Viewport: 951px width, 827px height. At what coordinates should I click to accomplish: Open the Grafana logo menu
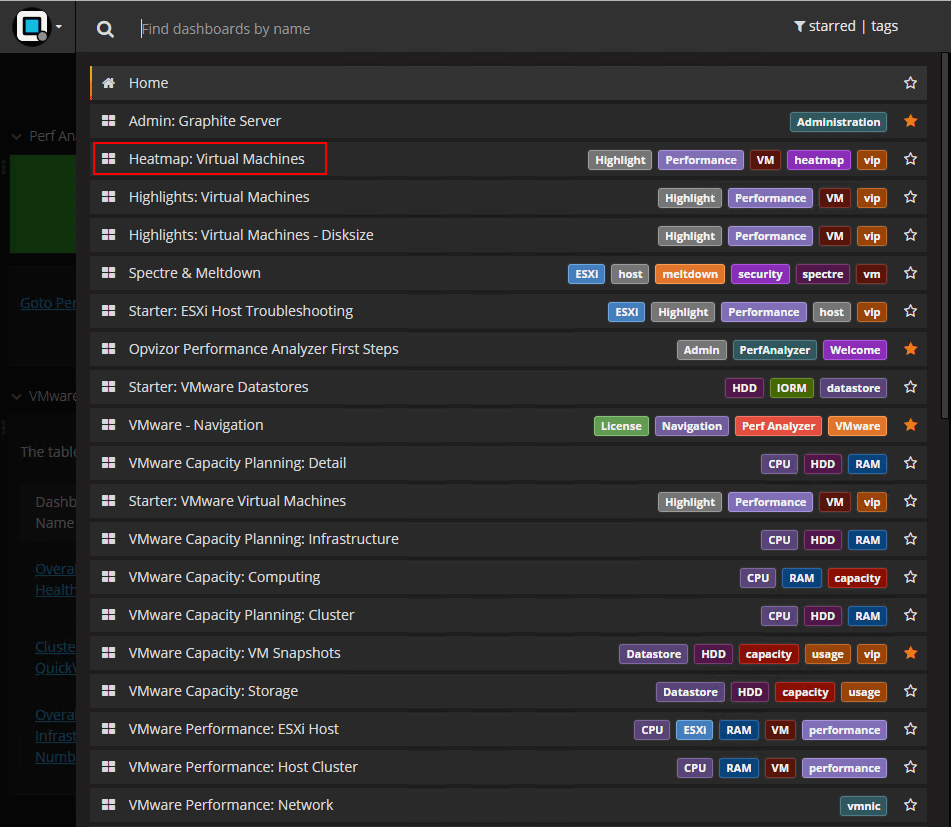[30, 27]
